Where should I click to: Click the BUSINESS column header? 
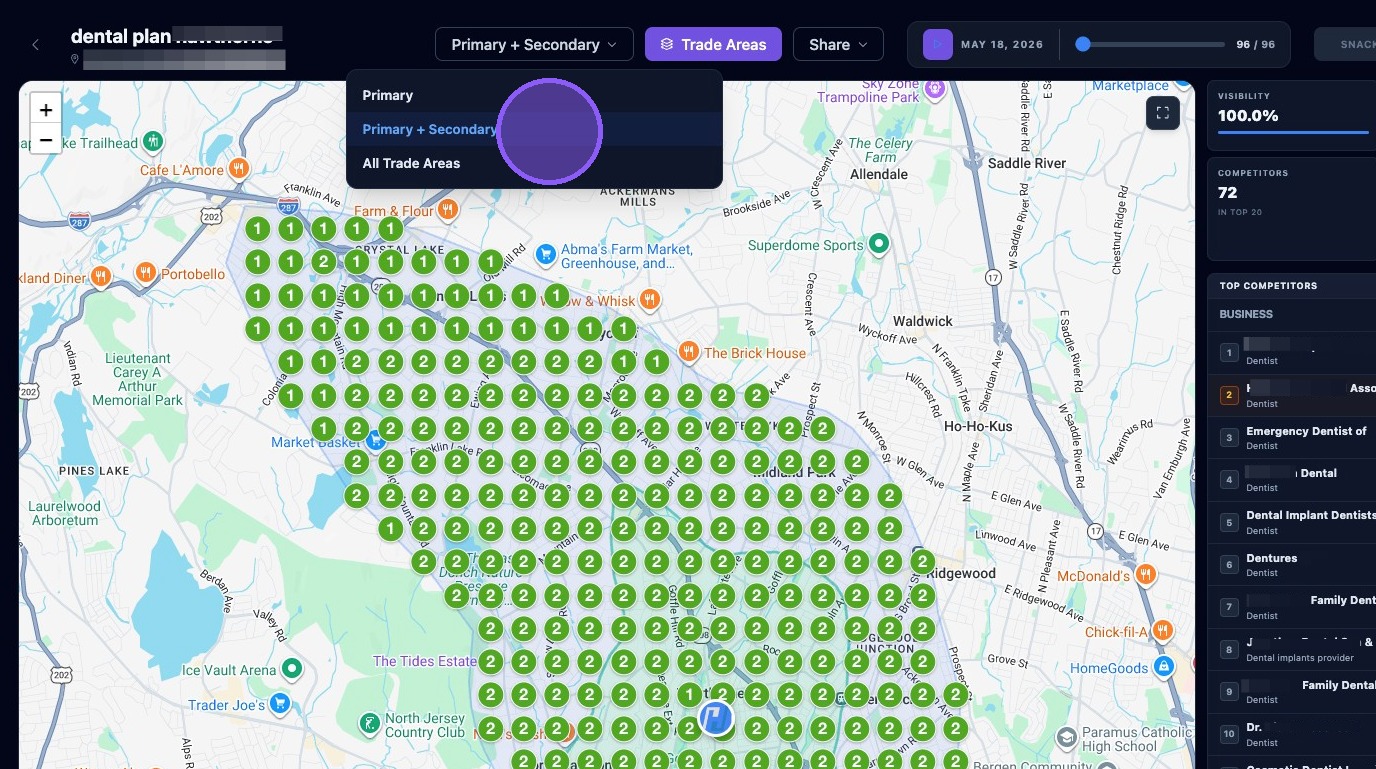pos(1246,314)
